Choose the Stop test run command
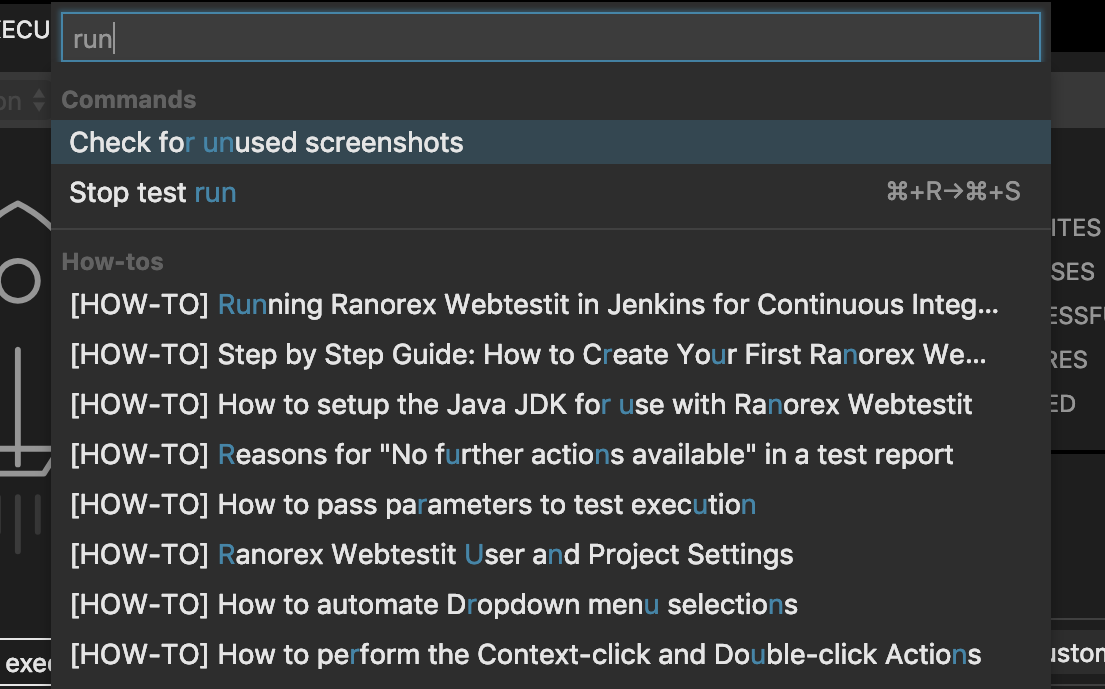Screen dimensions: 1105x689 click(153, 192)
